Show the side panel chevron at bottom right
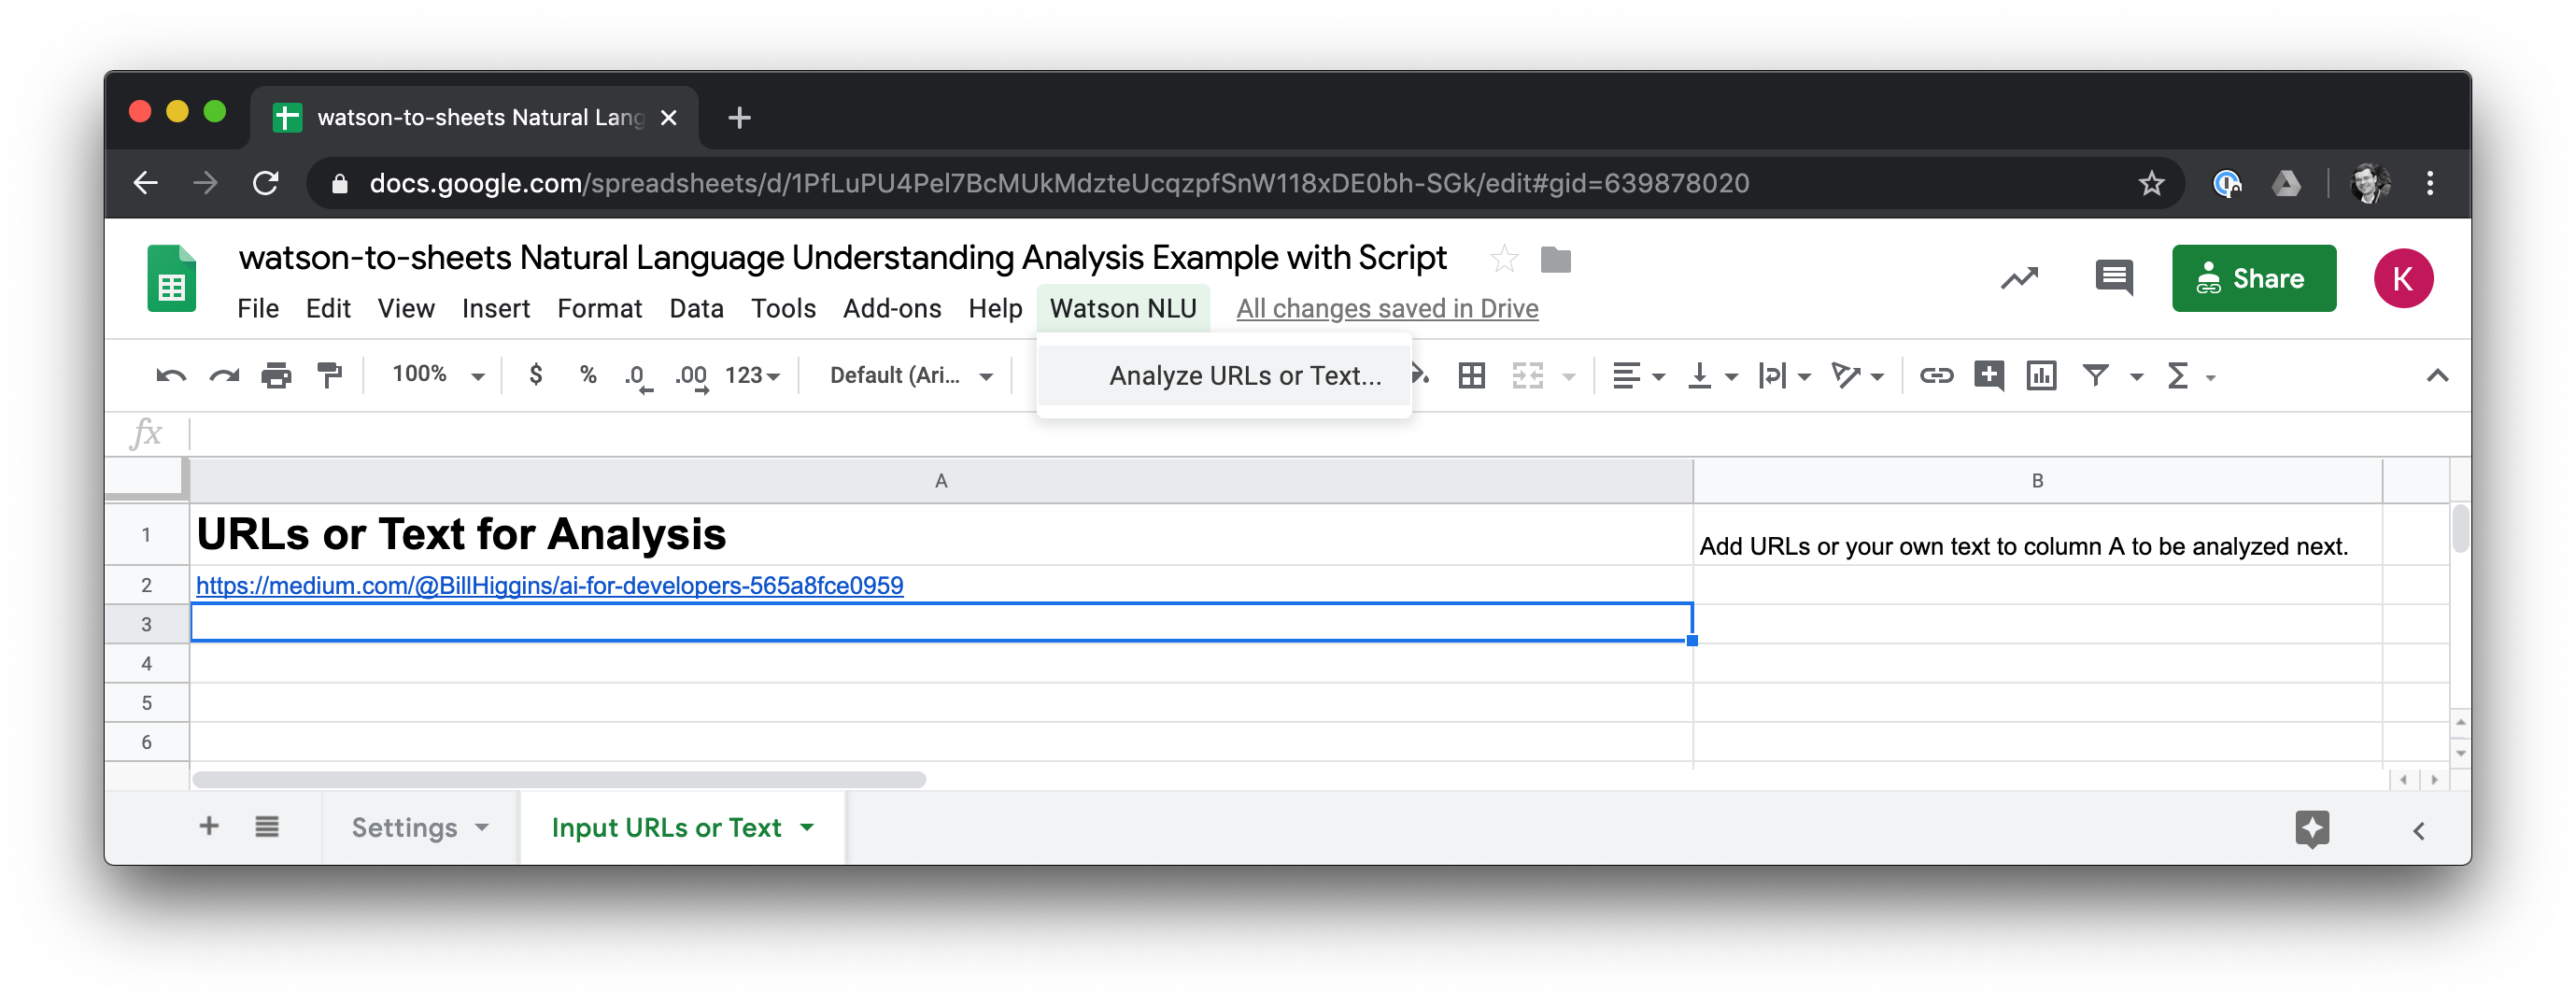Viewport: 2576px width, 1003px height. point(2418,831)
